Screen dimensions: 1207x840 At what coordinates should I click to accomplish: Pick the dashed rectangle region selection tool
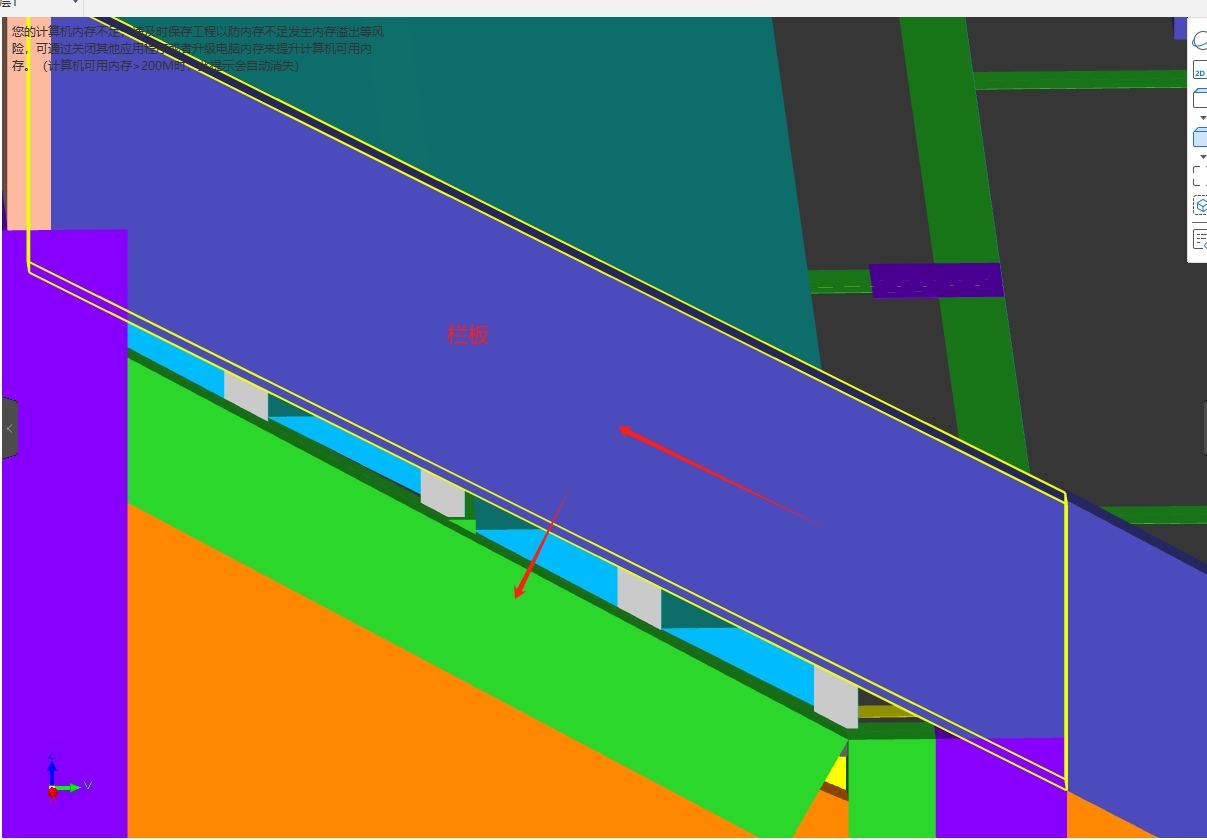(x=1200, y=176)
